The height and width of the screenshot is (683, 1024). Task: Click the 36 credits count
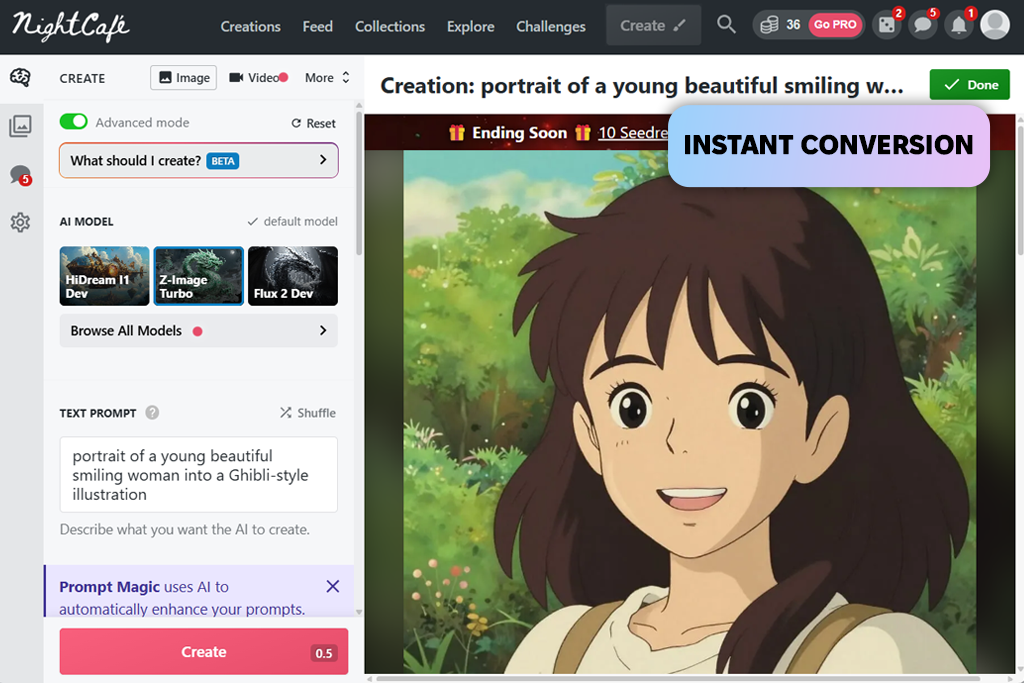click(x=793, y=25)
